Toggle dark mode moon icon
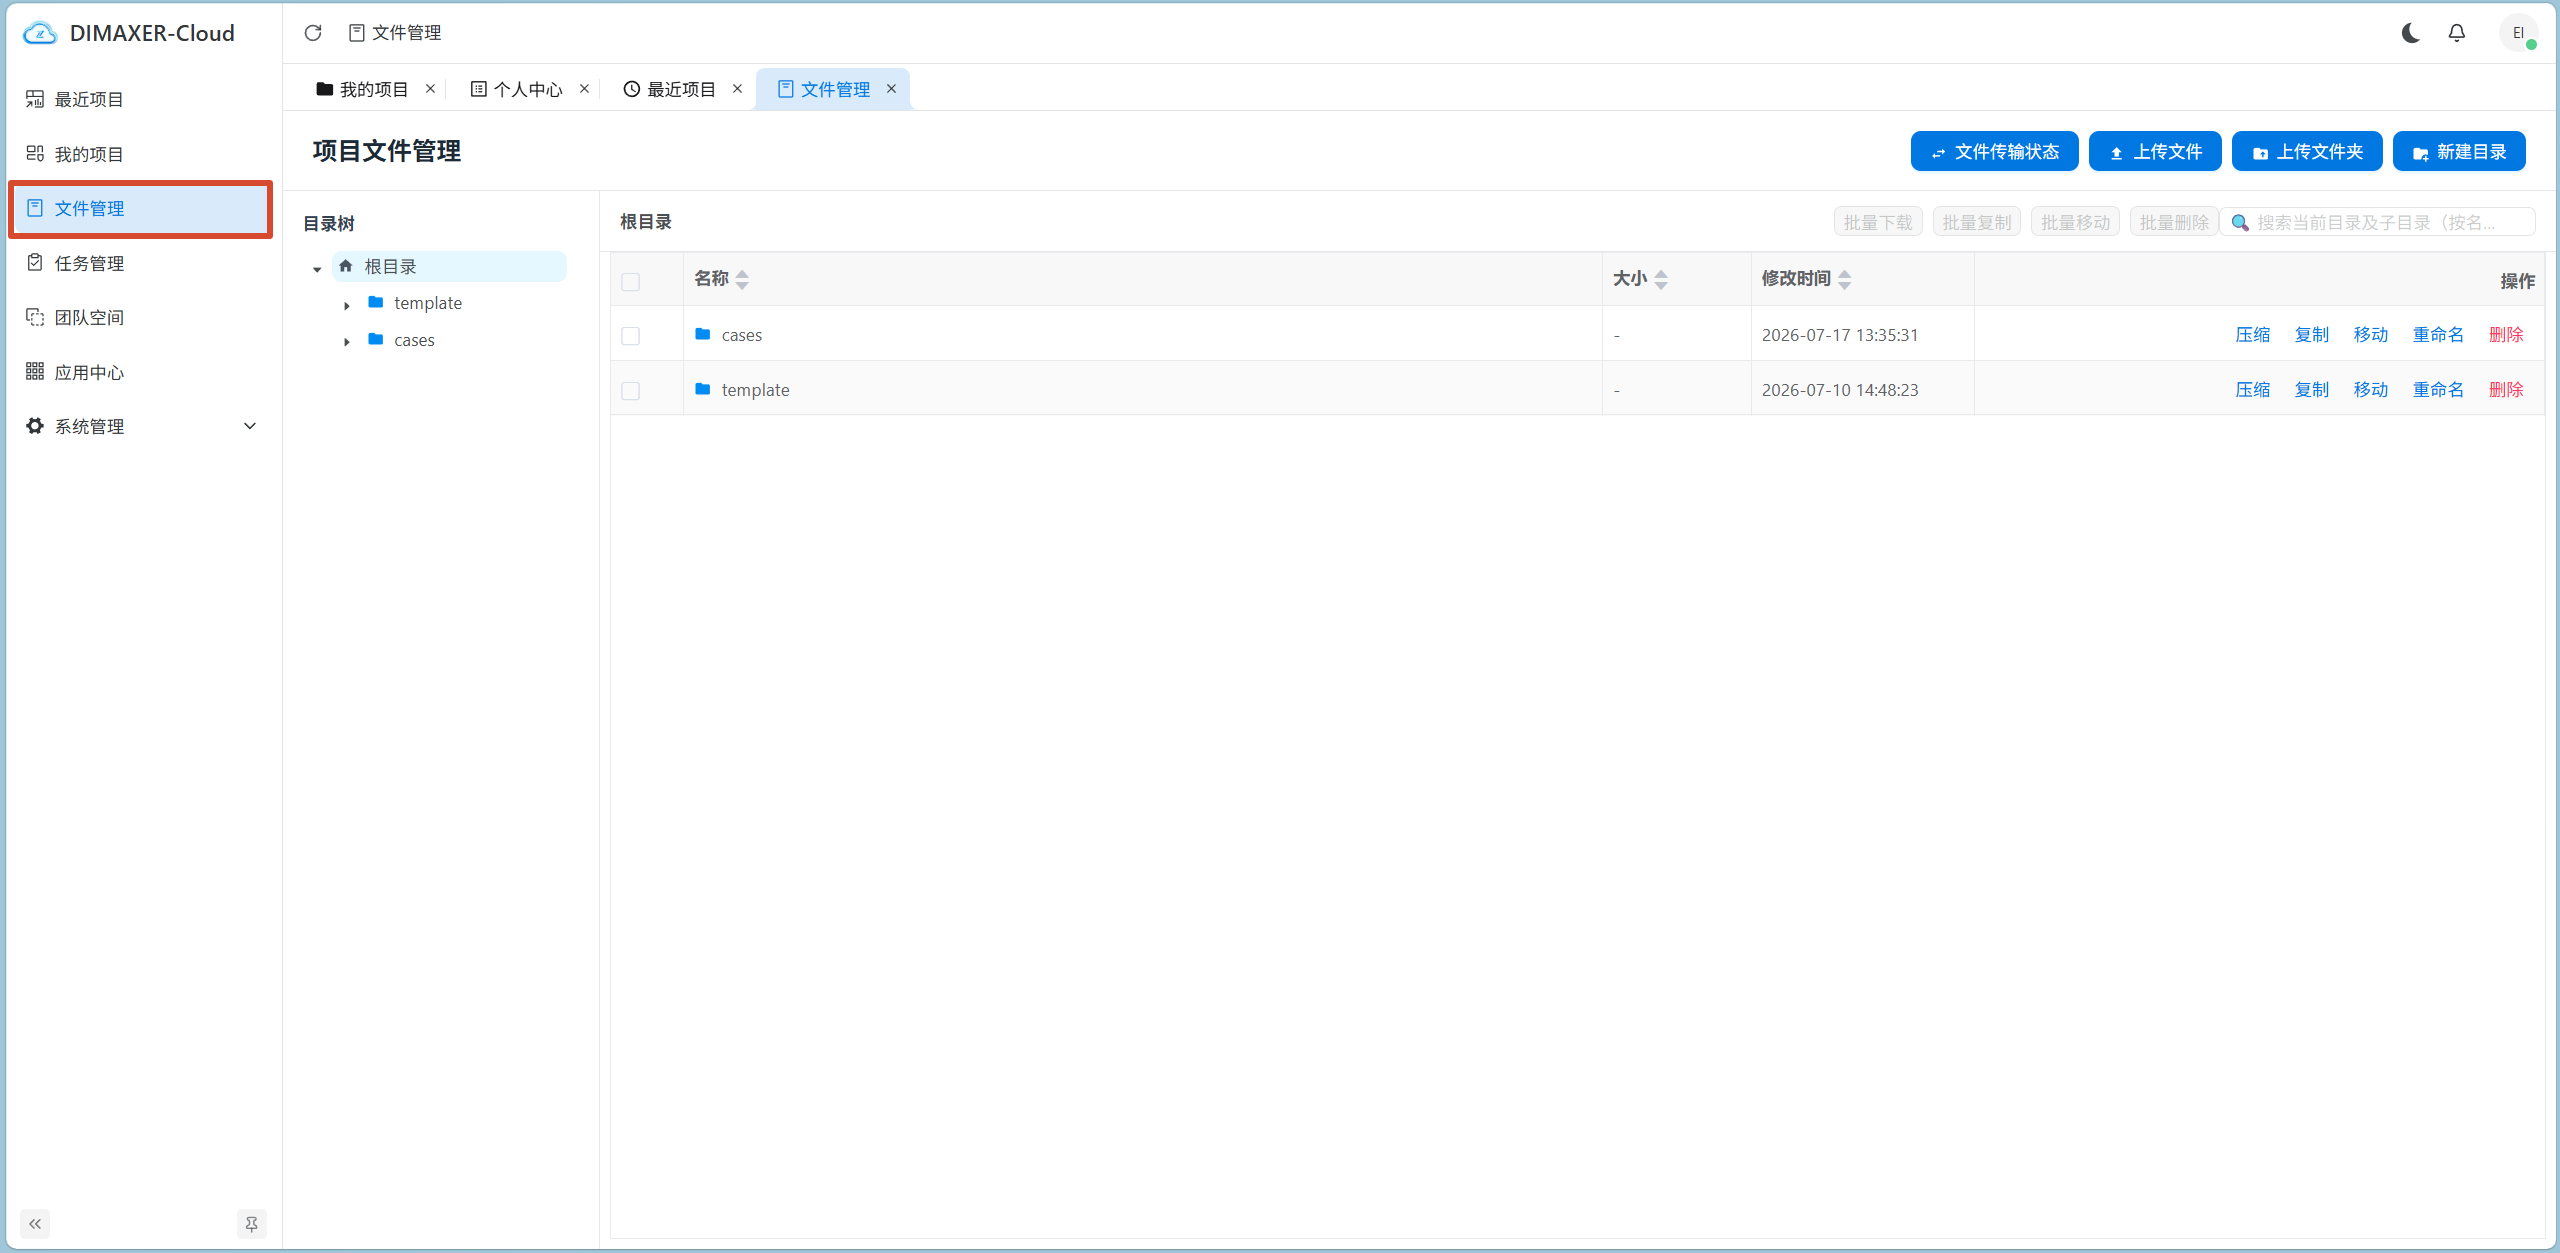2560x1253 pixels. pyautogui.click(x=2410, y=33)
